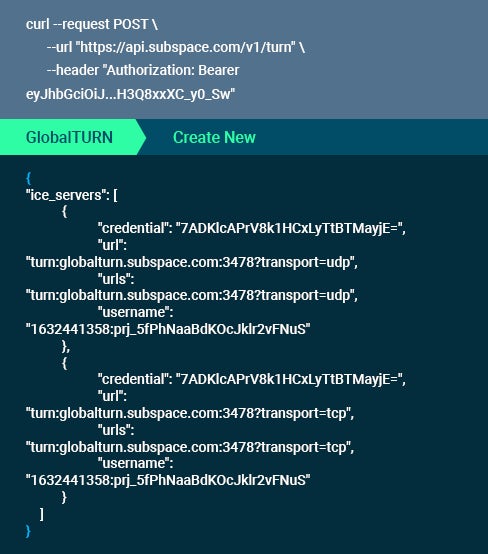Viewport: 488px width, 554px height.
Task: Click the opening blue curly brace
Action: 28,178
